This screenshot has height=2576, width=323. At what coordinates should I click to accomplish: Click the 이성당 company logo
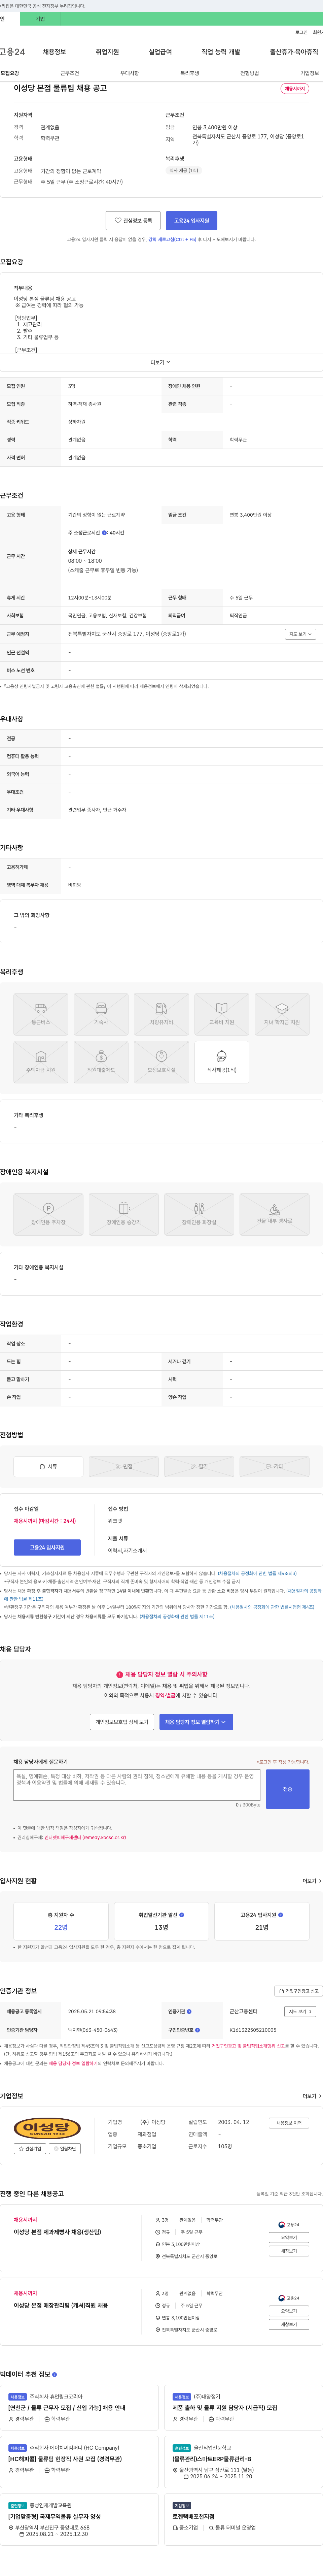click(47, 2128)
